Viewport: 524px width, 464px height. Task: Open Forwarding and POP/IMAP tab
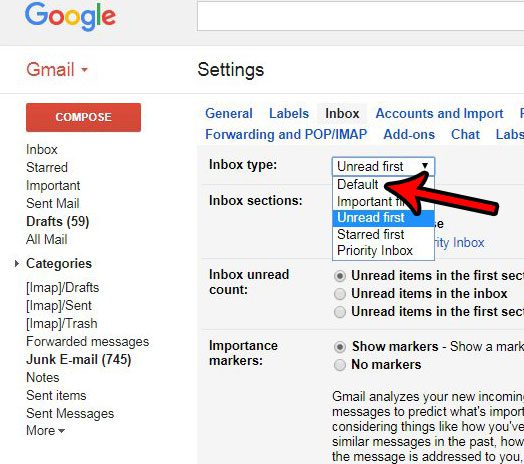tap(286, 134)
